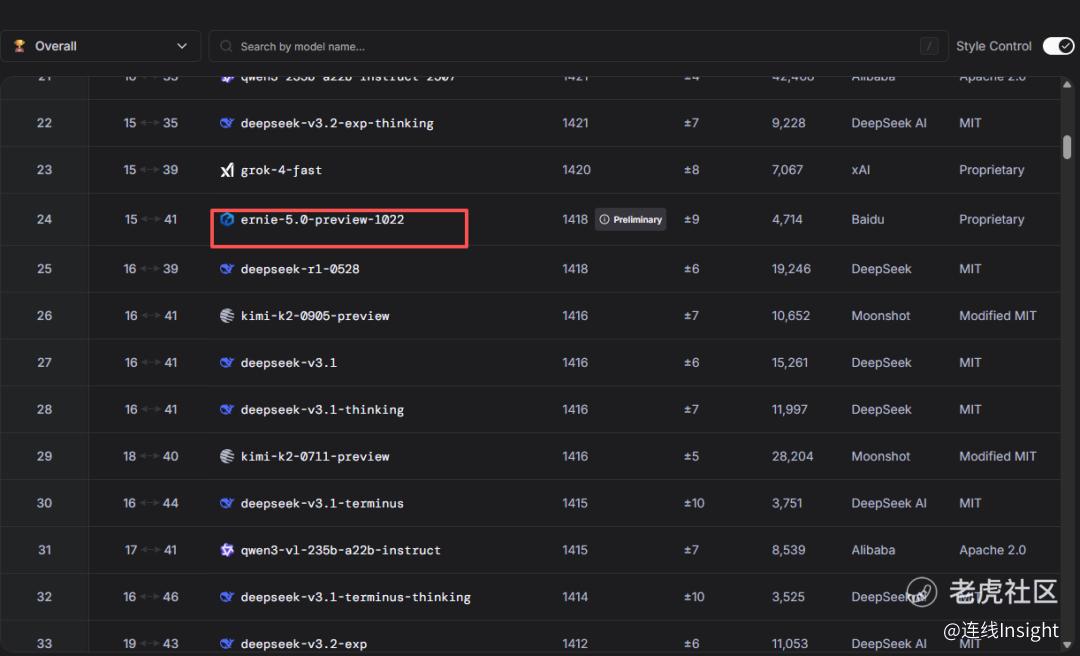
Task: Click the Qwen icon beside qwen3-vl-235b-a22b-instruct
Action: tap(227, 550)
